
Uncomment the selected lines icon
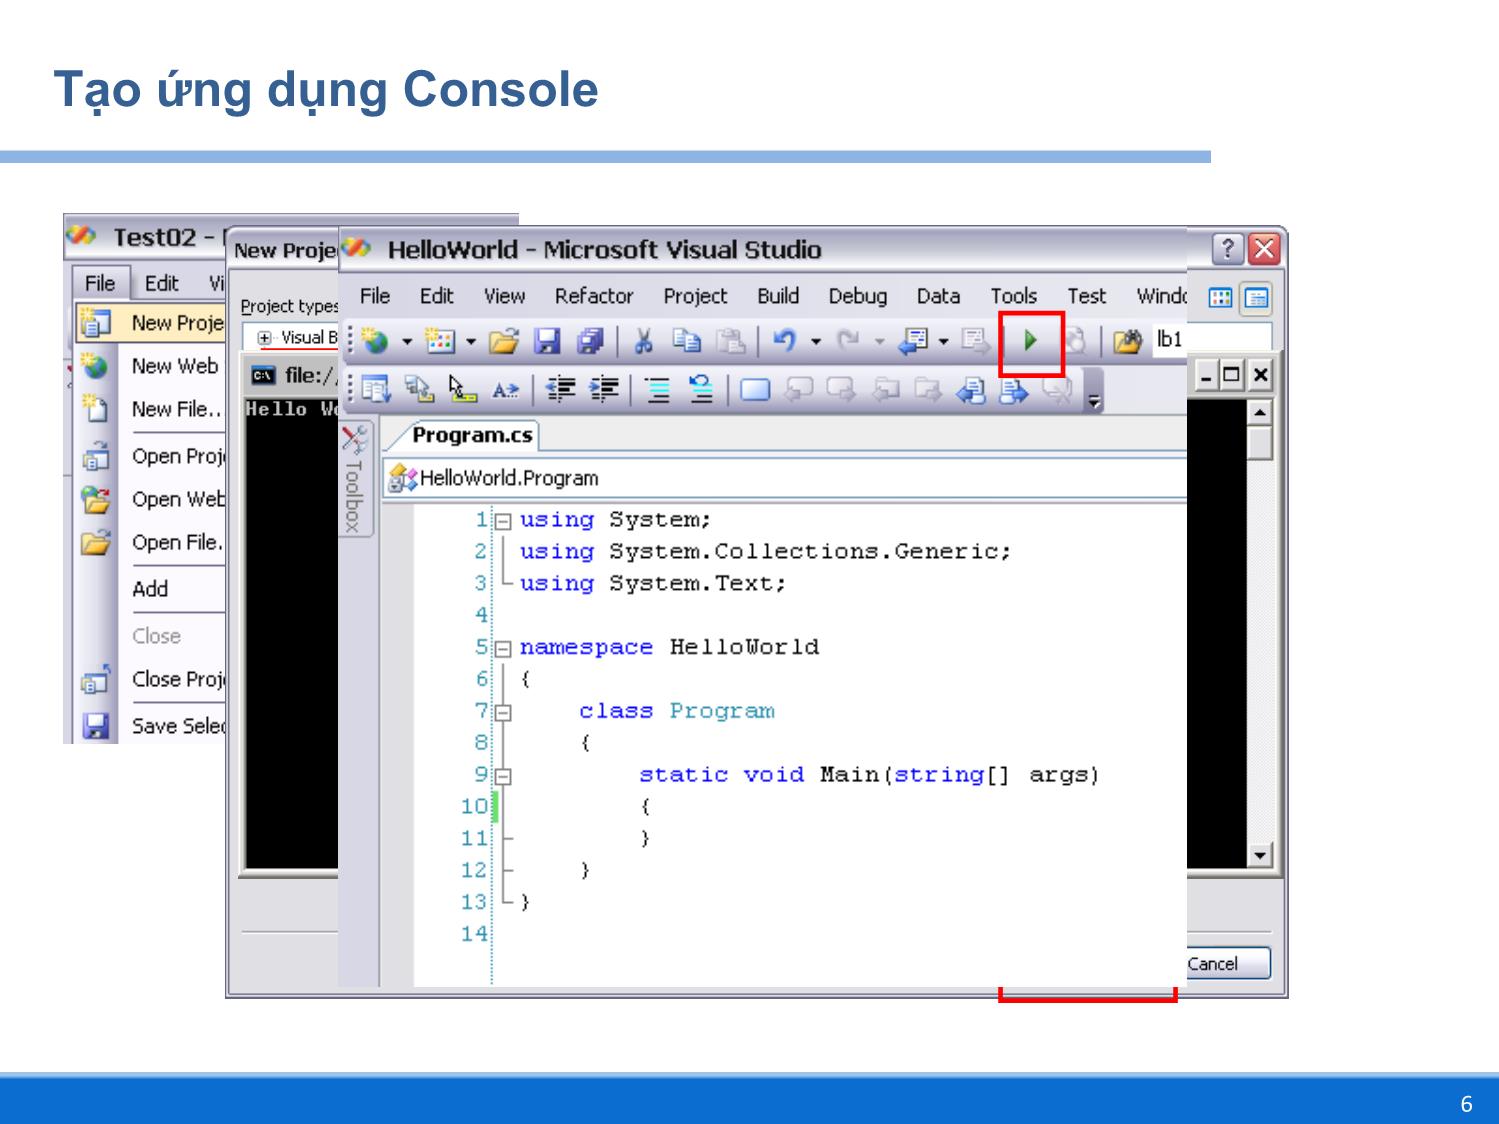pos(701,389)
